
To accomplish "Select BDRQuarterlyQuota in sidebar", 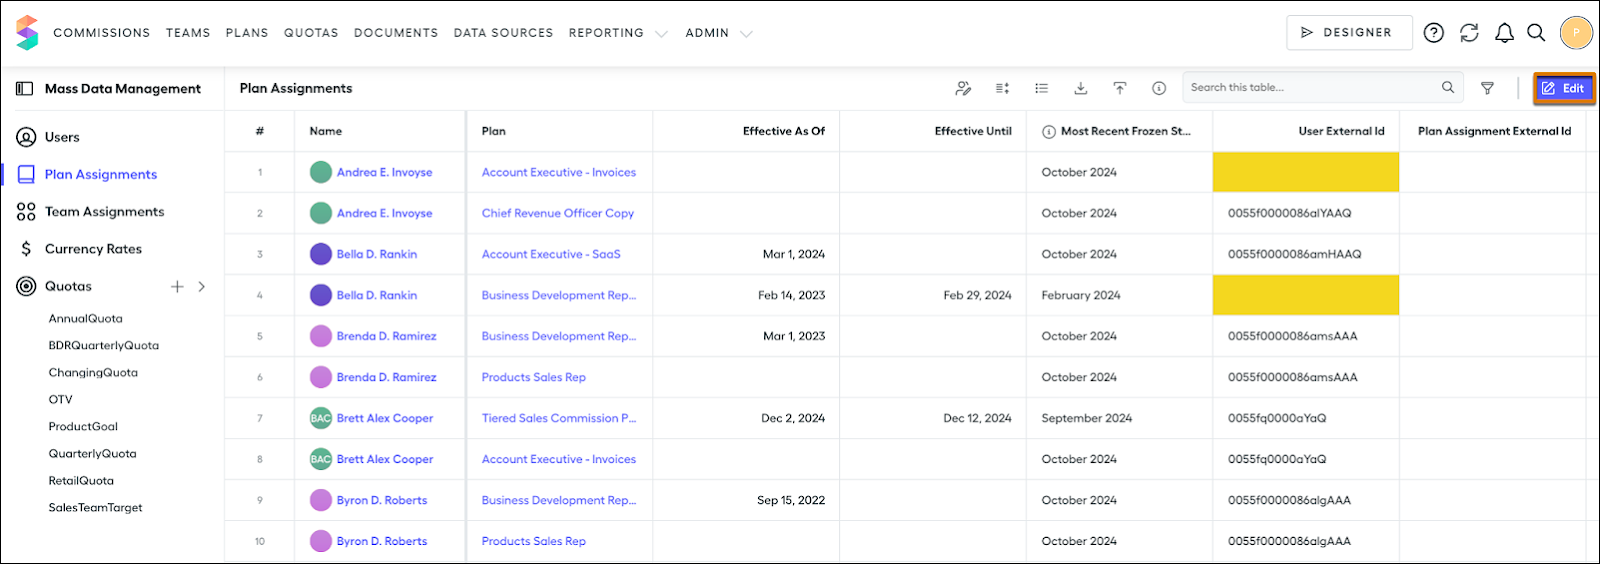I will (104, 346).
